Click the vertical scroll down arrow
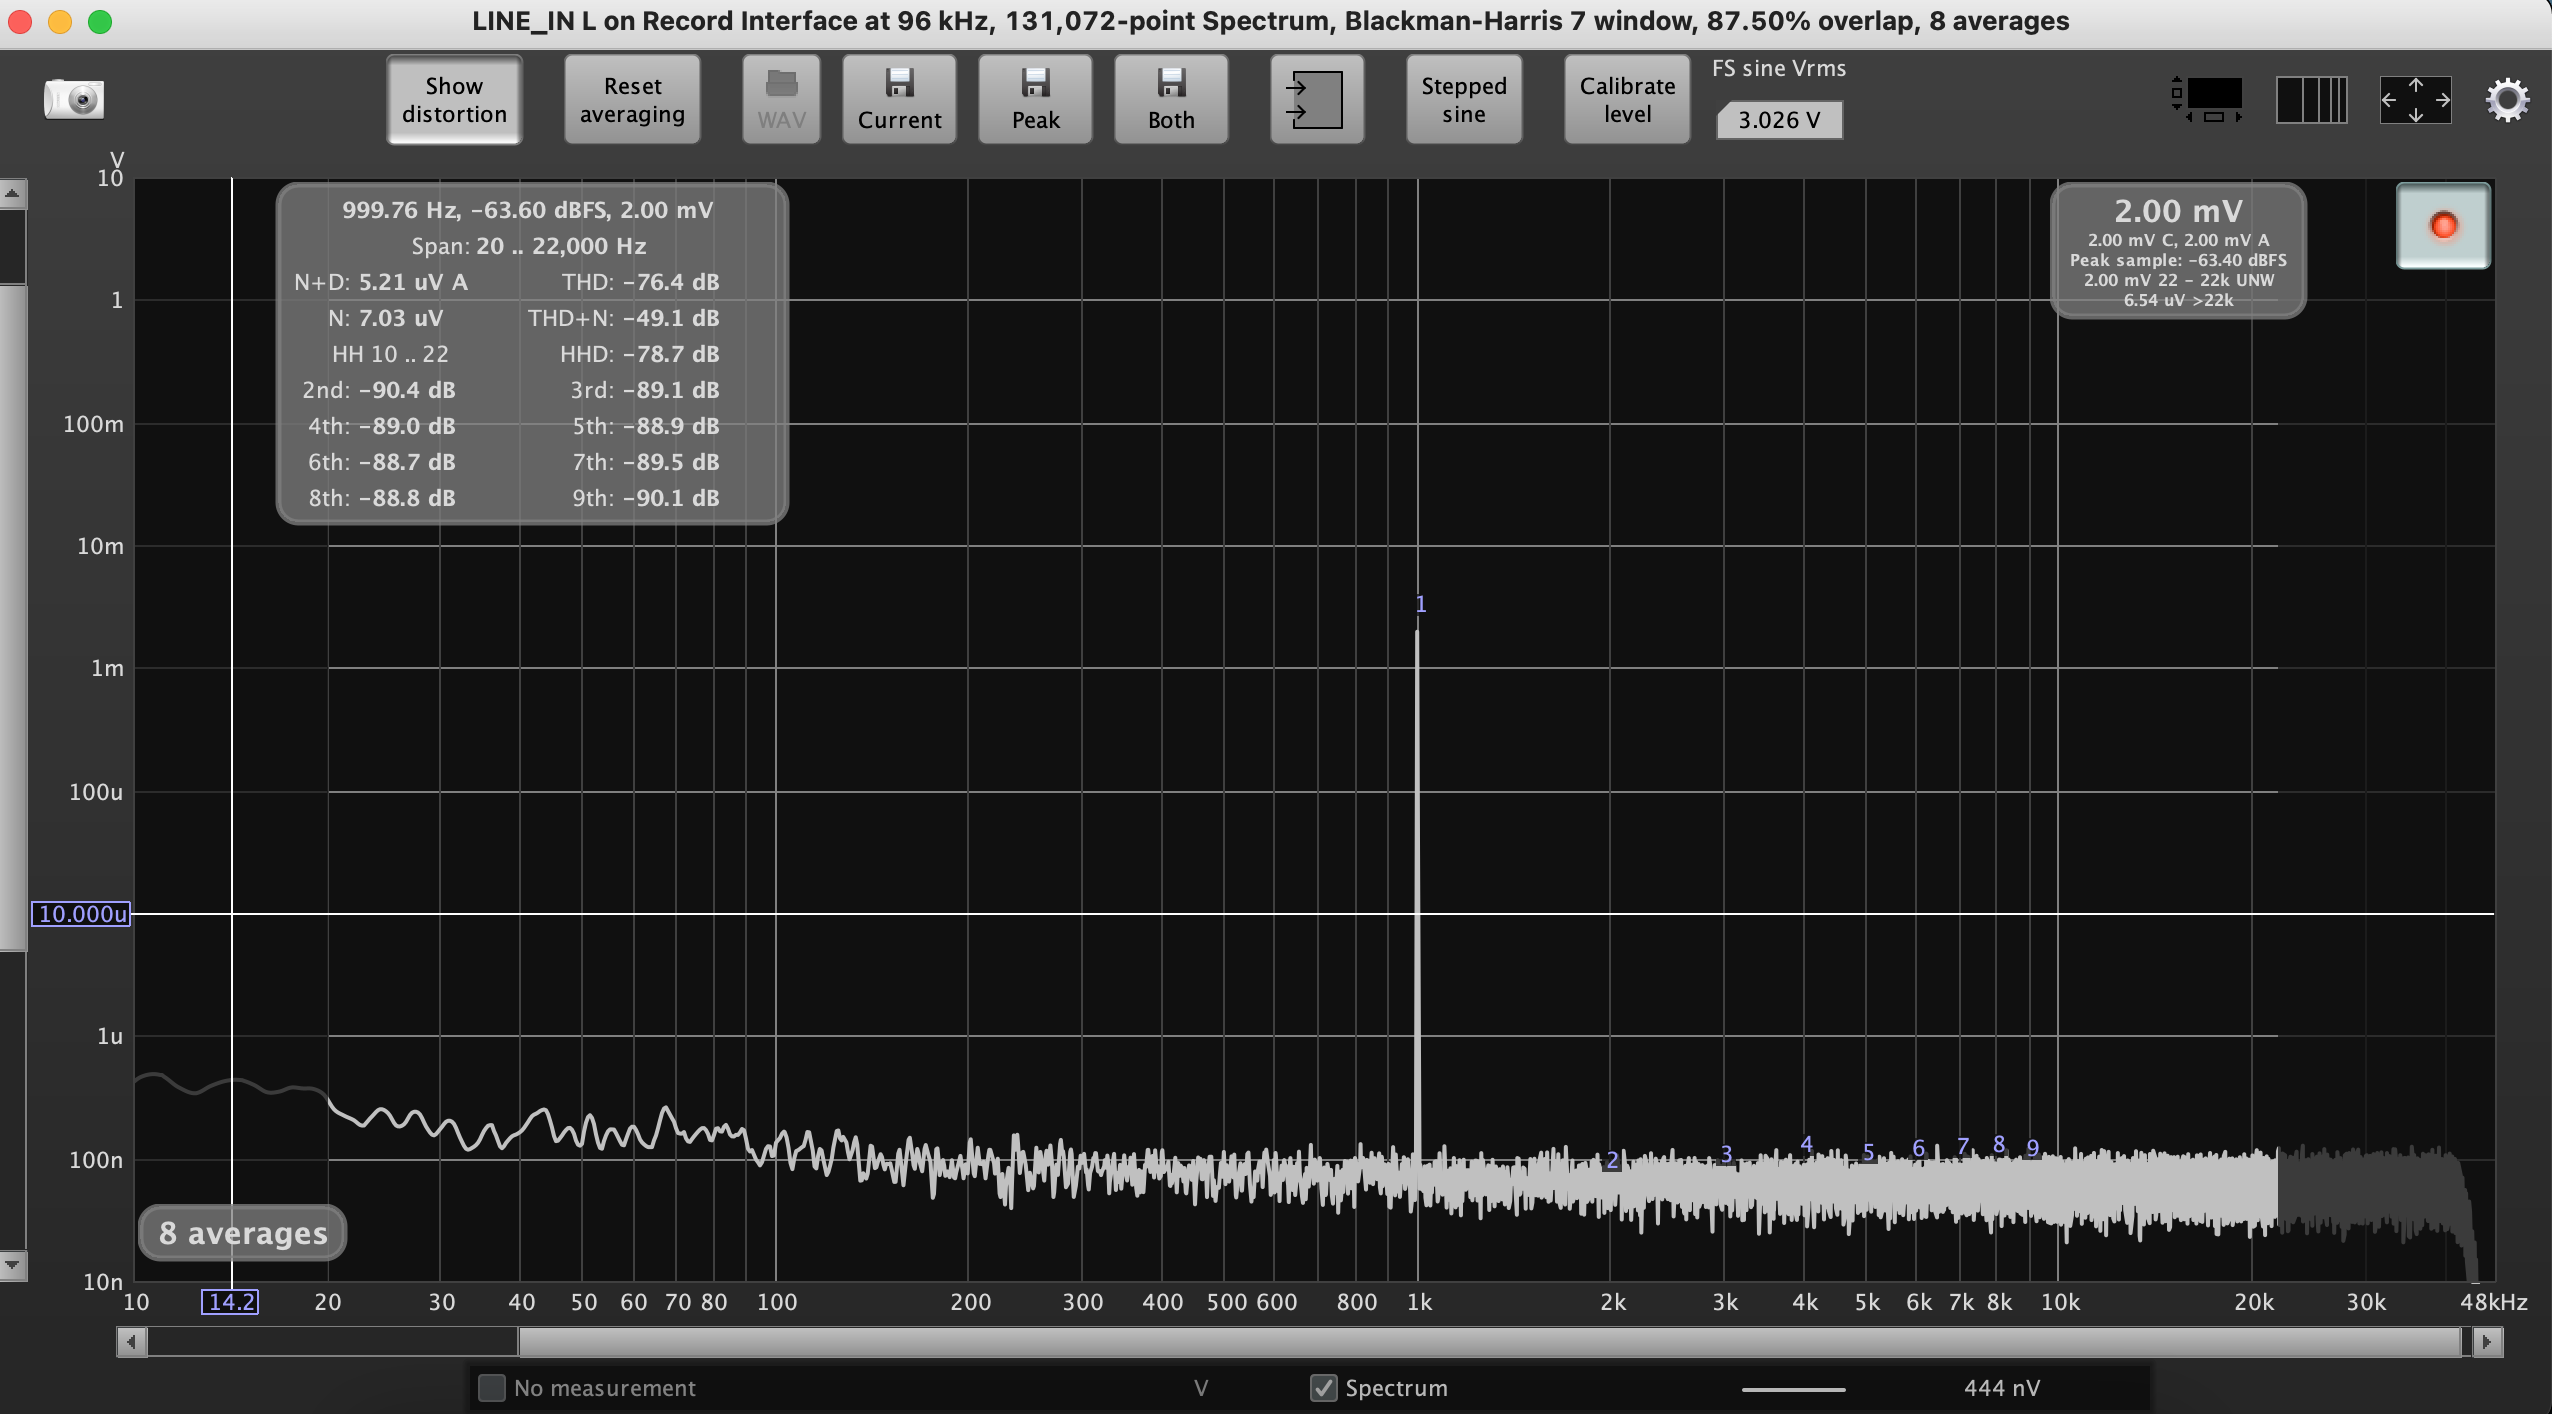Viewport: 2552px width, 1414px height. pyautogui.click(x=12, y=1265)
